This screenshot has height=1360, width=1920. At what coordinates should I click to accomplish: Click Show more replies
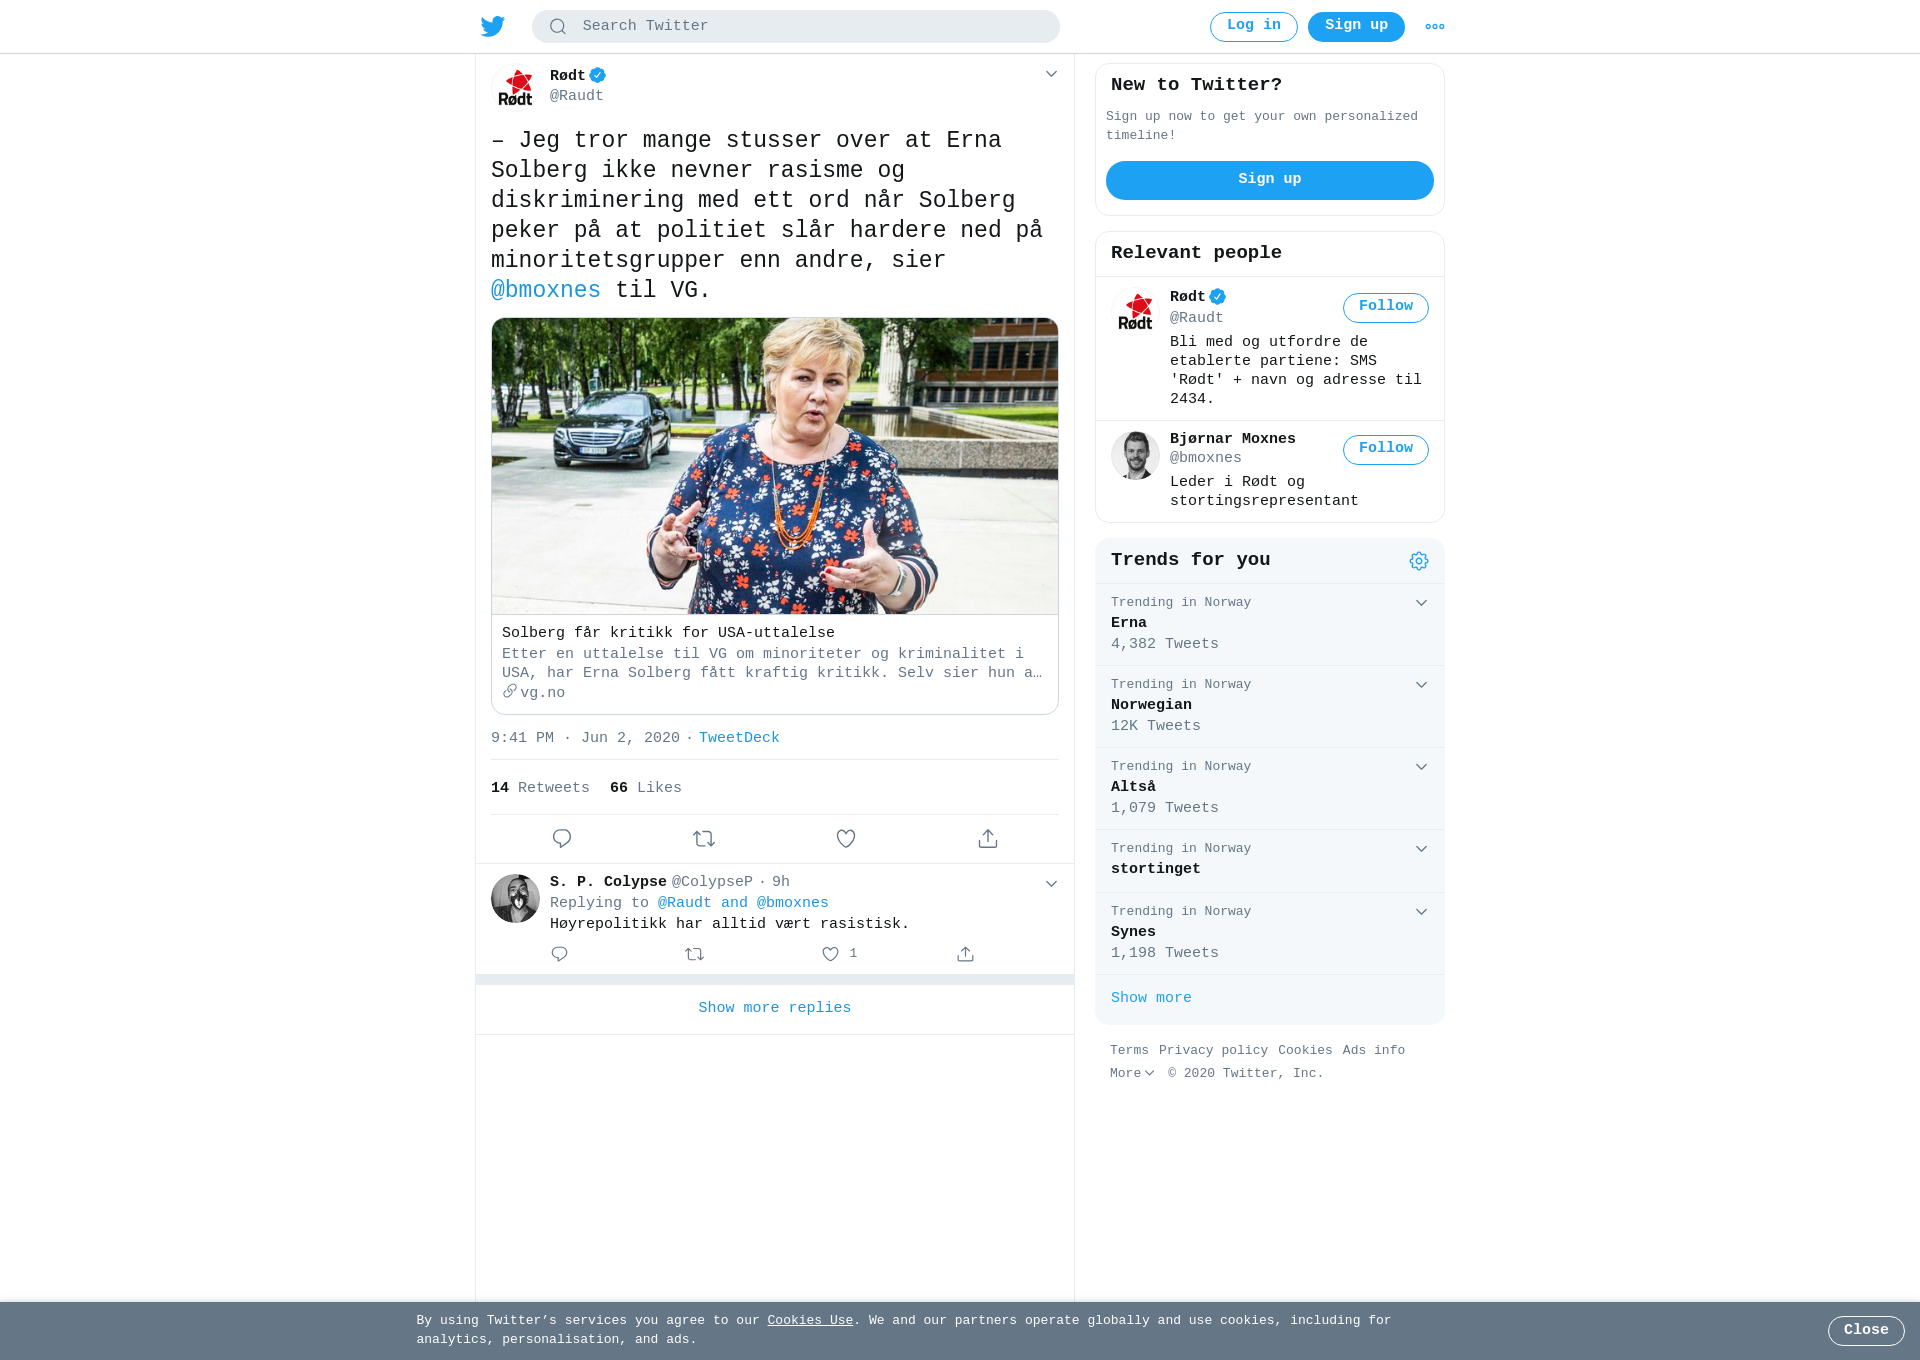pyautogui.click(x=775, y=1008)
